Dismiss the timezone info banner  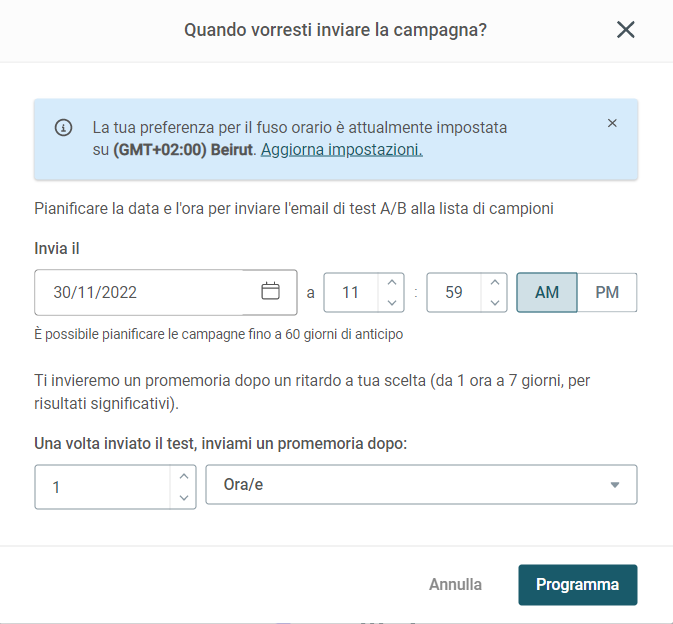612,123
